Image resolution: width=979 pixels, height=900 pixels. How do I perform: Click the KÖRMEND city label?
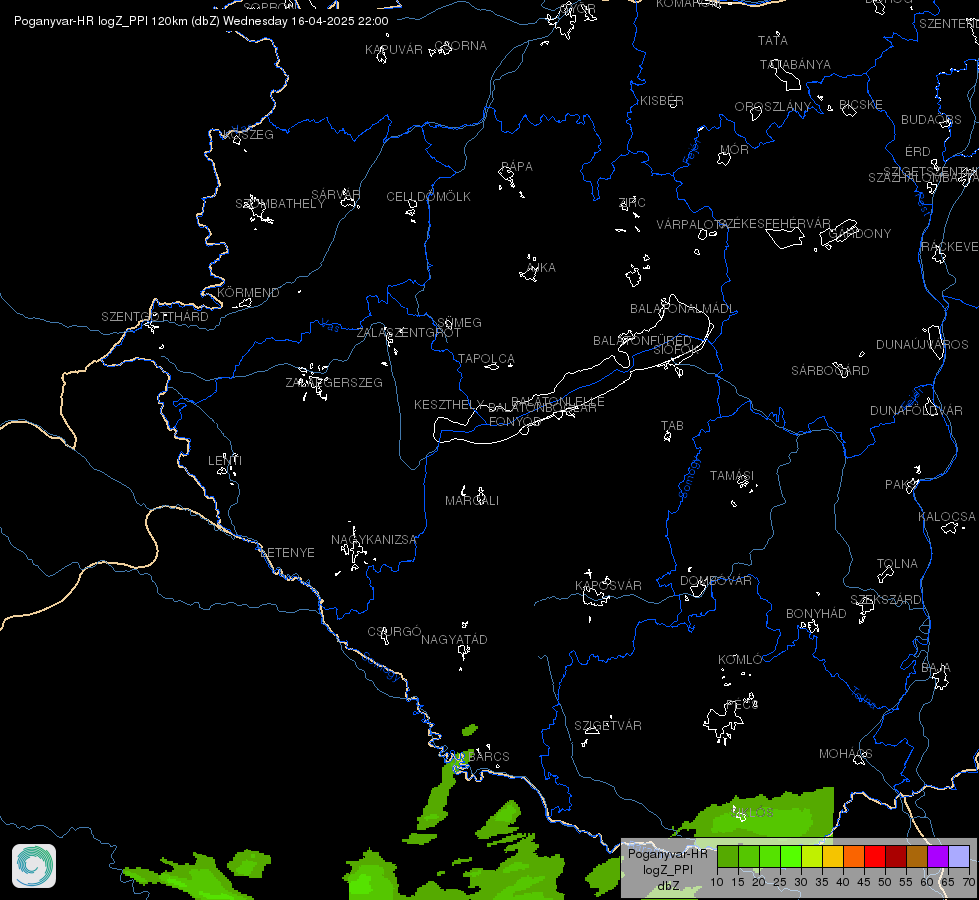tap(248, 292)
